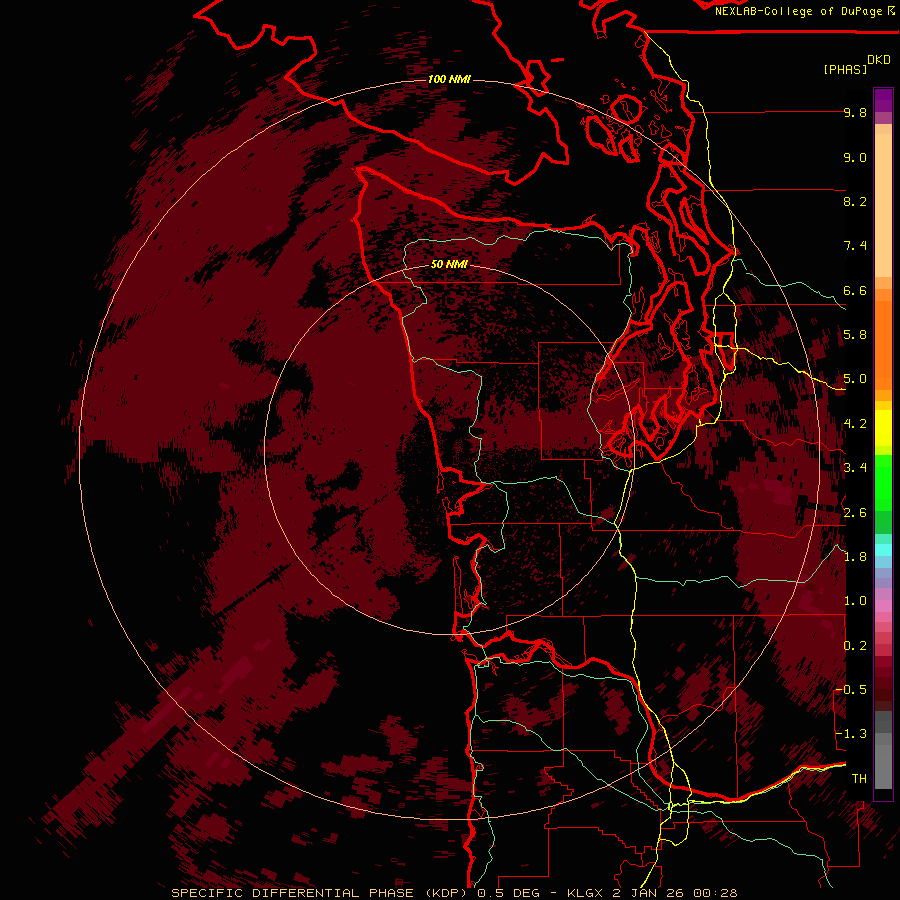The width and height of the screenshot is (900, 900).
Task: Select the -0.5 value on the scale
Action: pyautogui.click(x=851, y=690)
